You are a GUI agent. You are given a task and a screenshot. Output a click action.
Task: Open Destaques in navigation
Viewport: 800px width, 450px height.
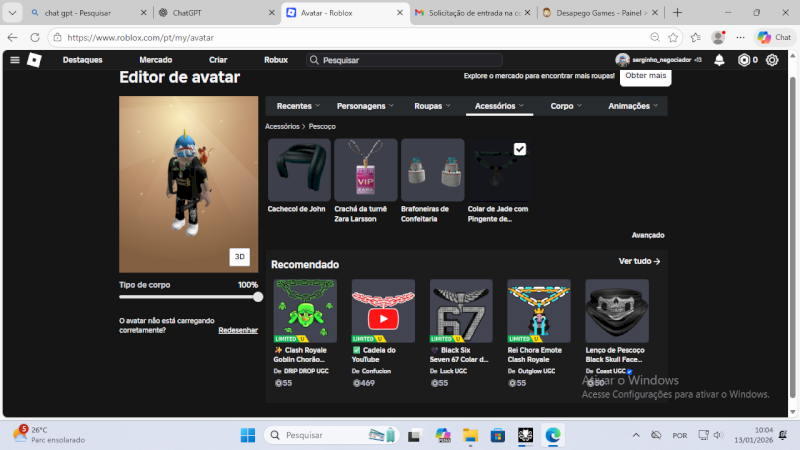(83, 60)
